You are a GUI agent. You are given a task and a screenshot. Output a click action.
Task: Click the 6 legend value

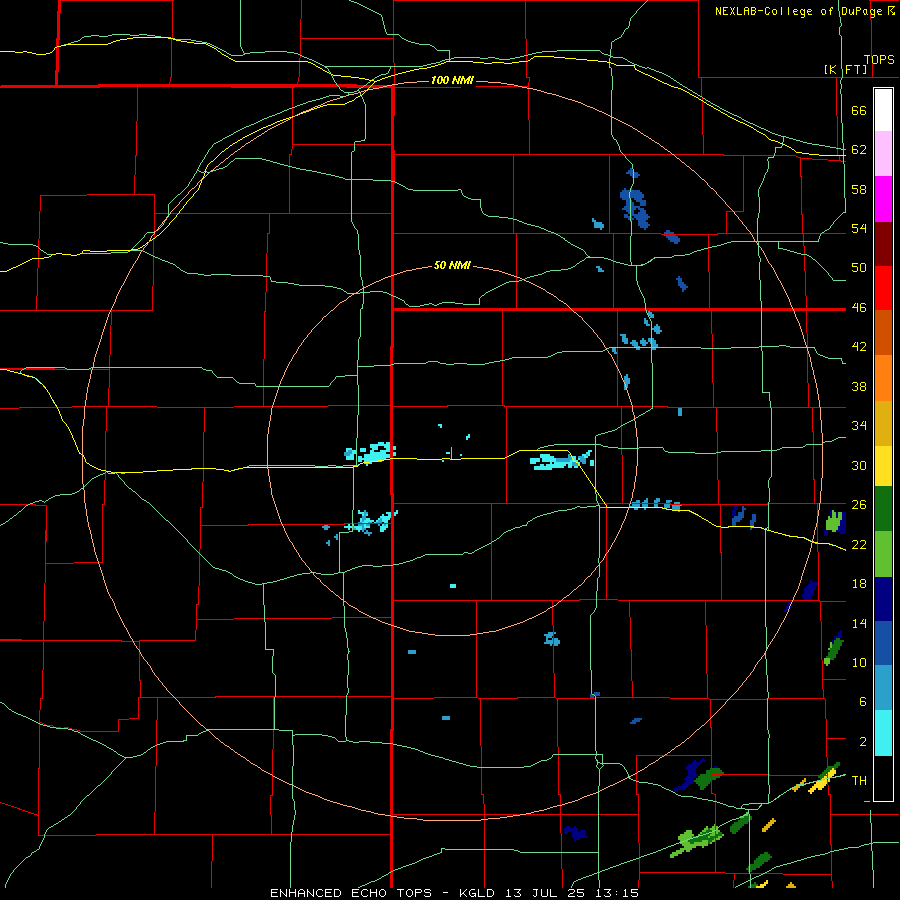[x=863, y=702]
